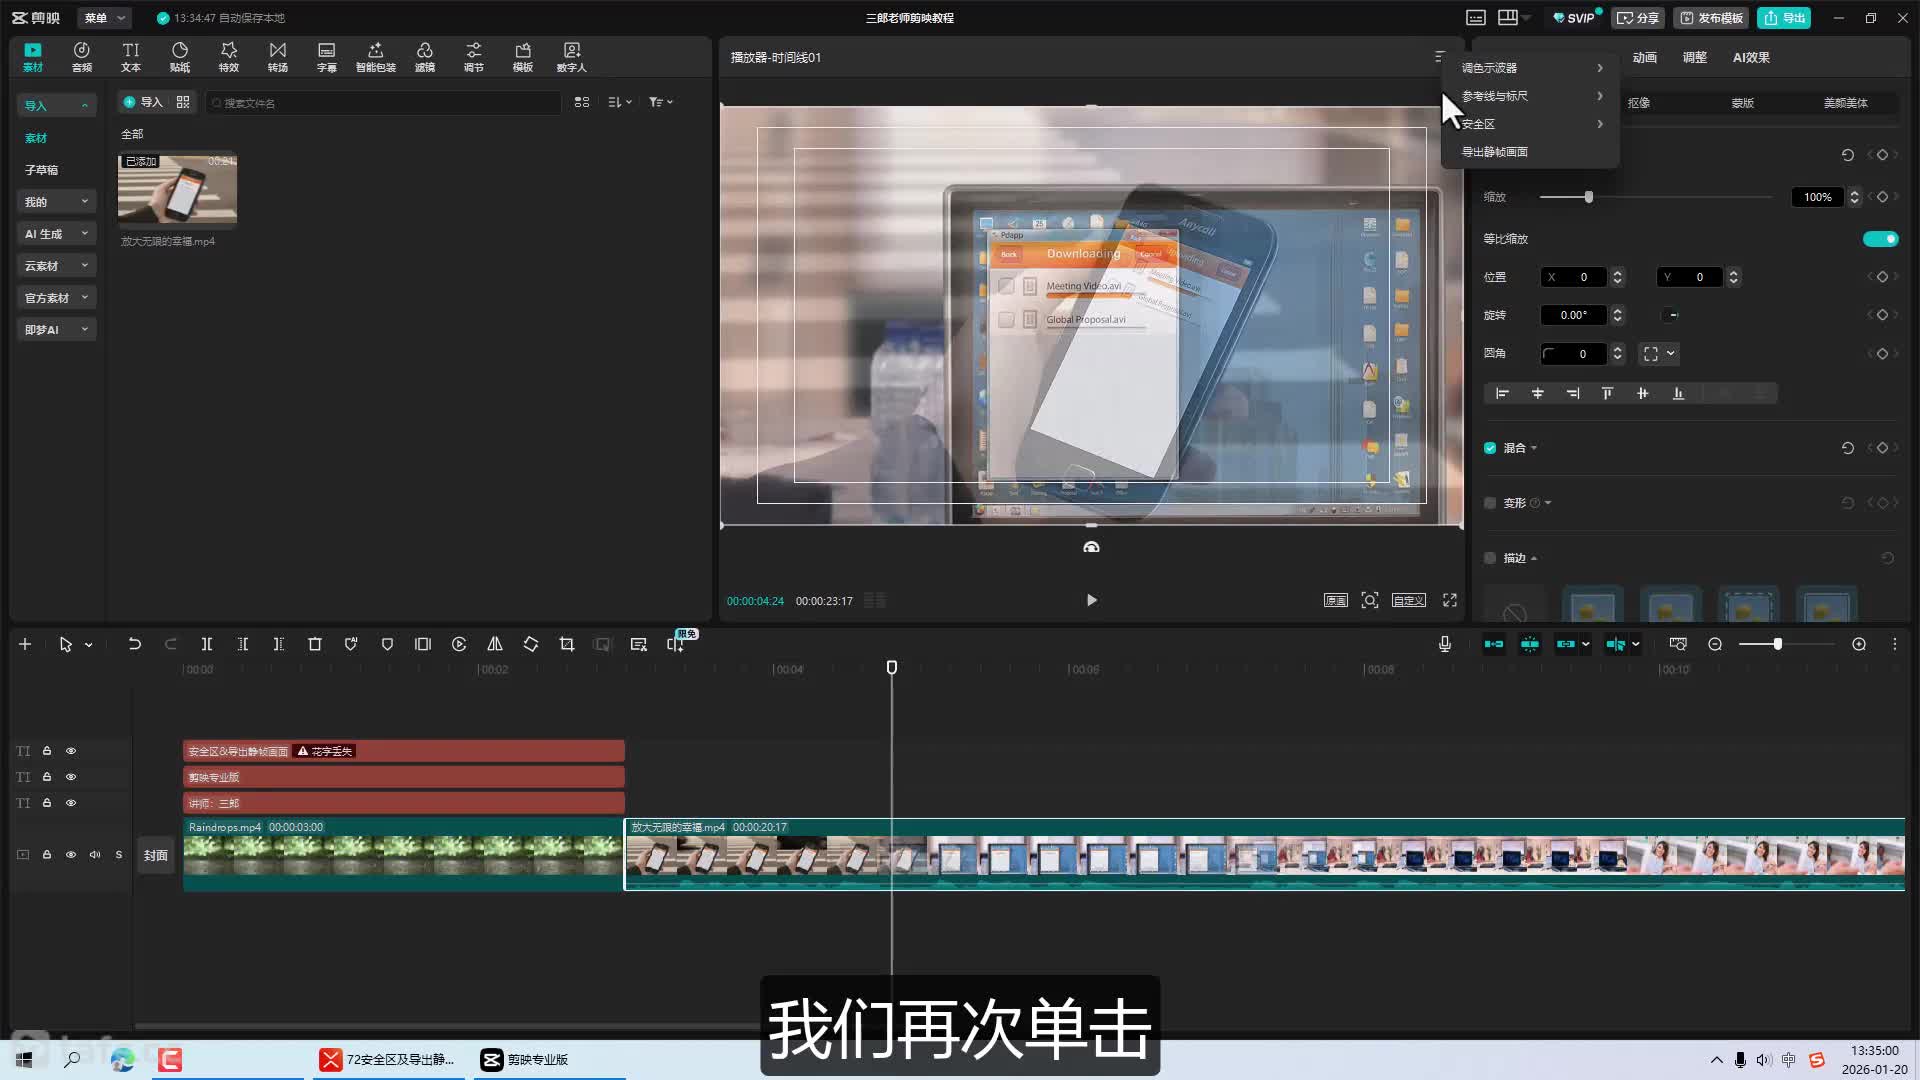Expand the 云素材 sidebar section
The image size is (1920, 1080).
56,266
